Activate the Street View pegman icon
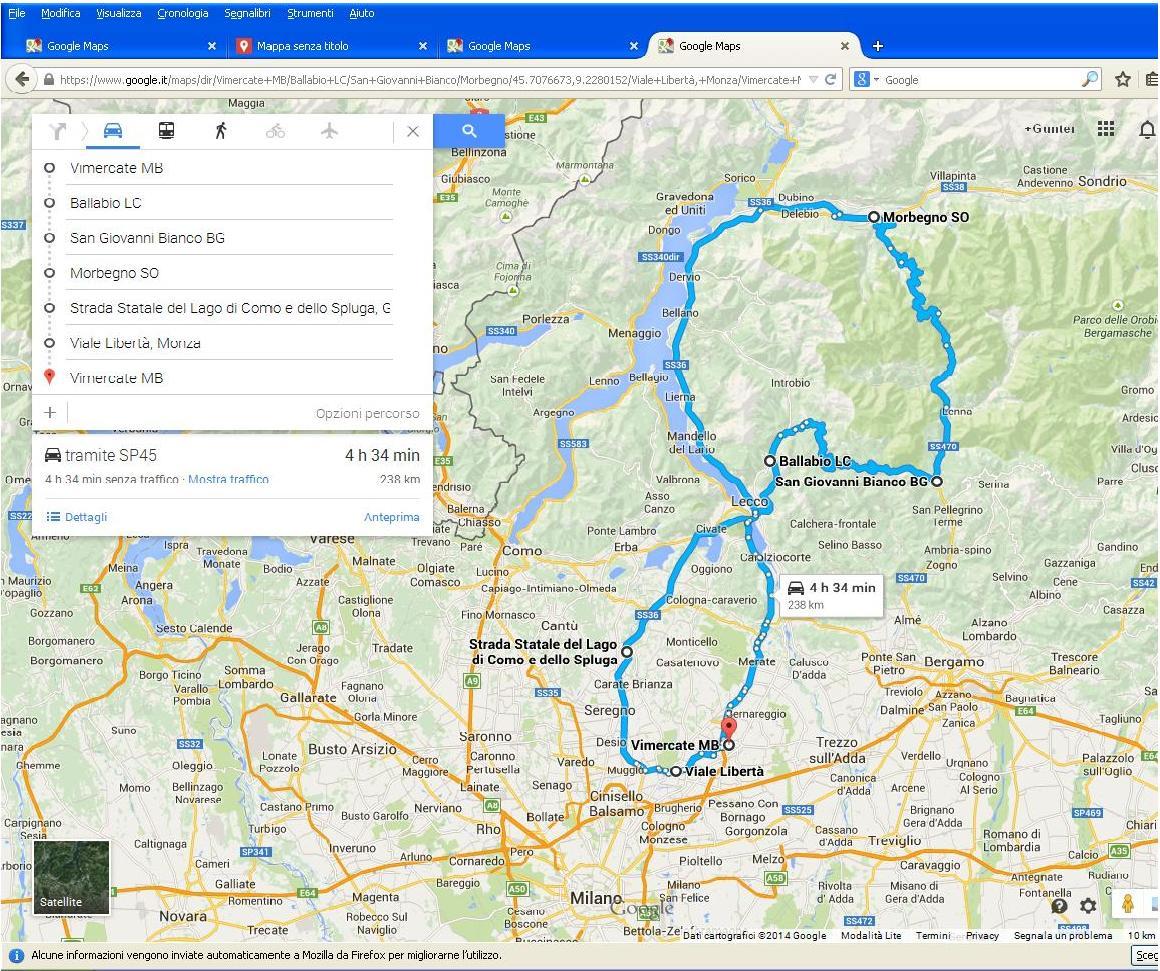 (x=1127, y=904)
